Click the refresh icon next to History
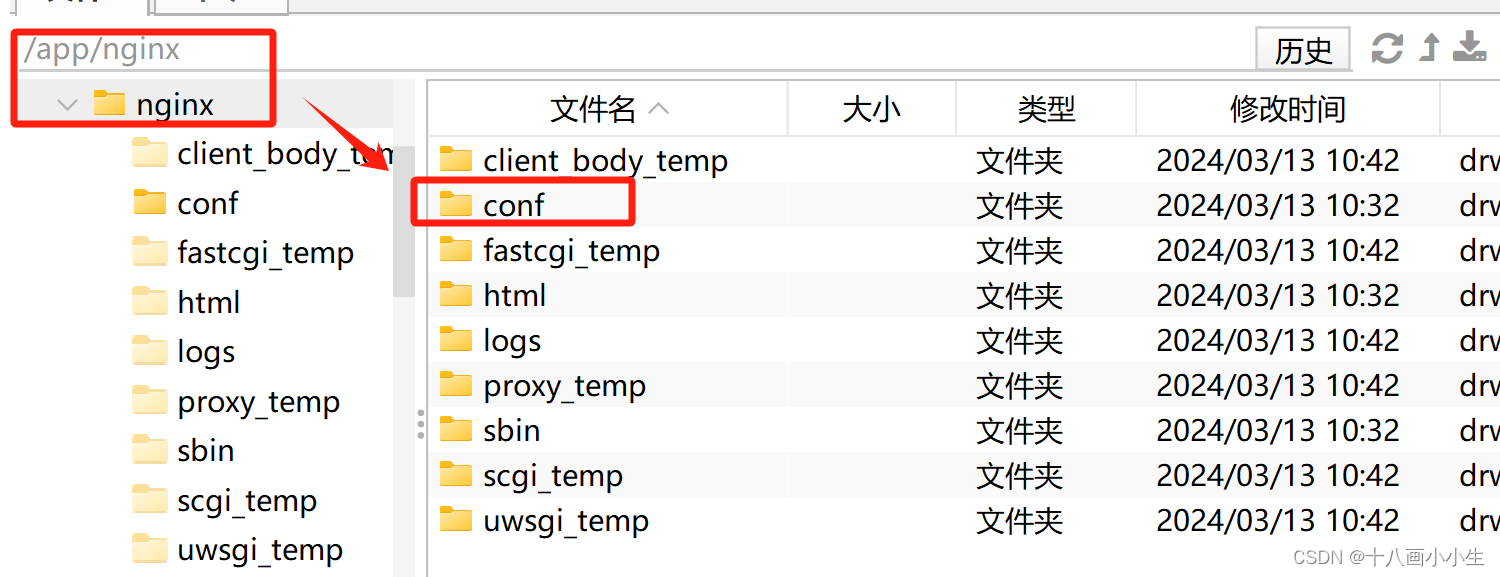Image resolution: width=1500 pixels, height=577 pixels. point(1387,48)
